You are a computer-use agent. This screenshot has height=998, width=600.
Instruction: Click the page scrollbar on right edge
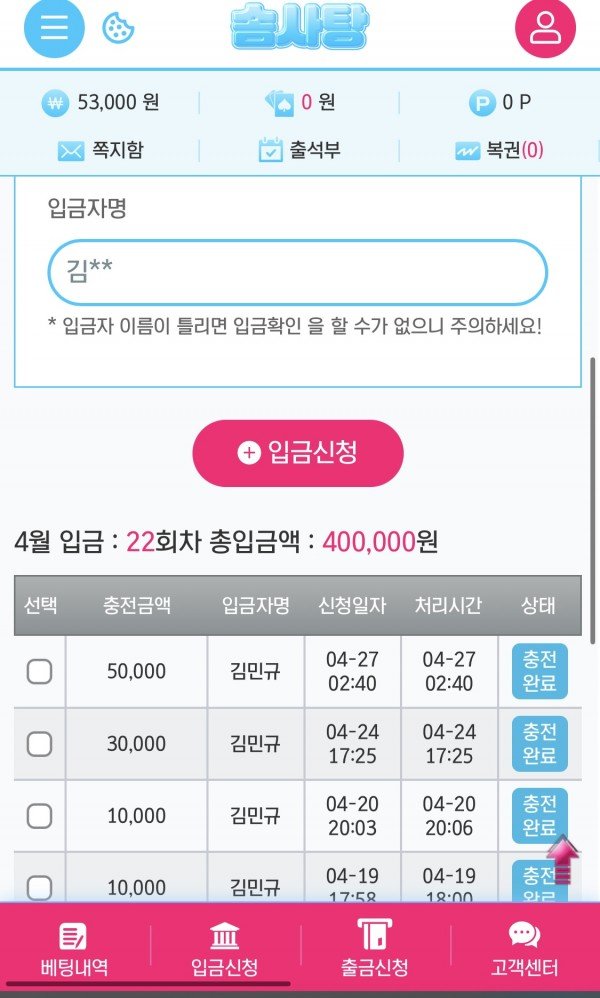click(x=593, y=500)
